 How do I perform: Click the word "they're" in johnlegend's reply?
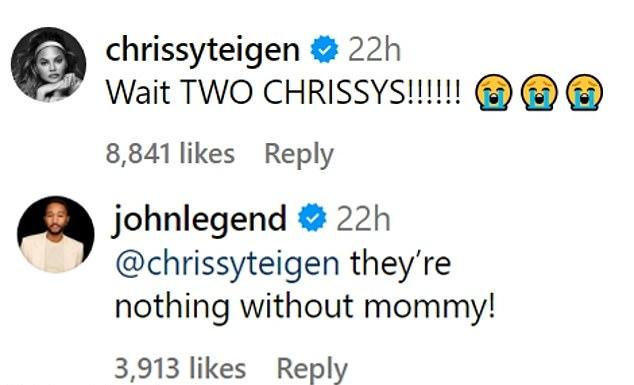point(401,264)
